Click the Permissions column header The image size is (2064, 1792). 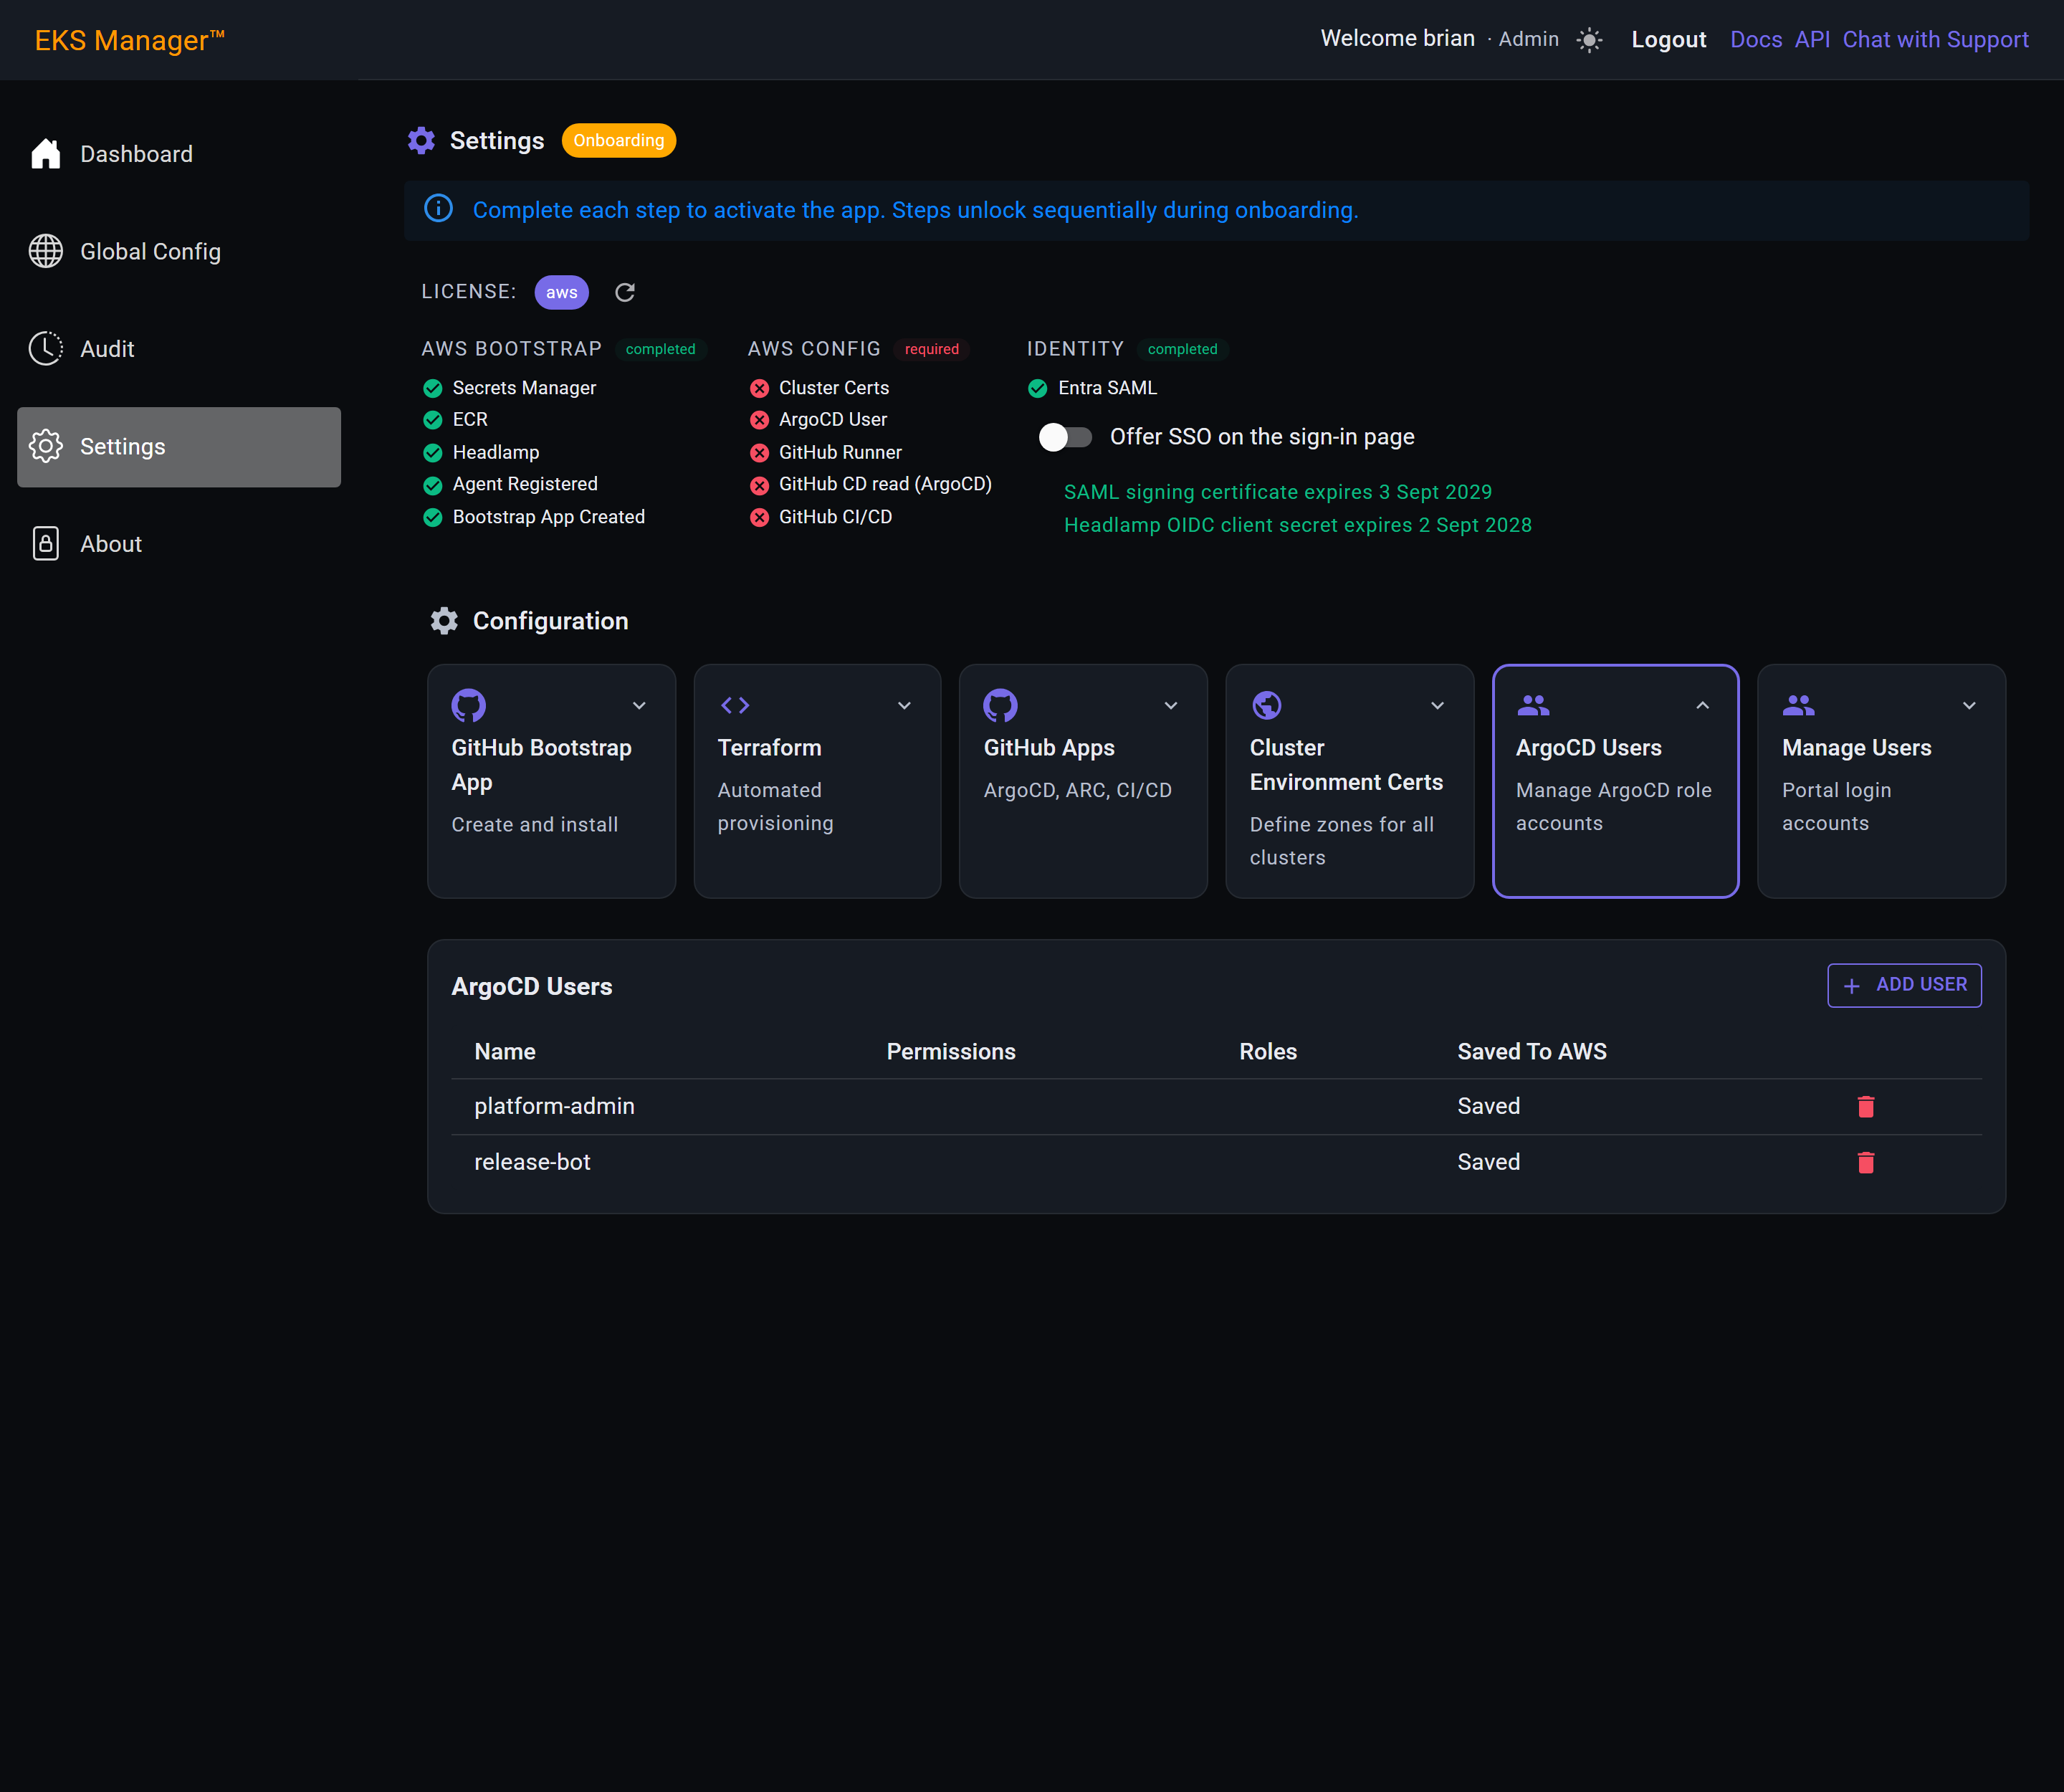951,1052
